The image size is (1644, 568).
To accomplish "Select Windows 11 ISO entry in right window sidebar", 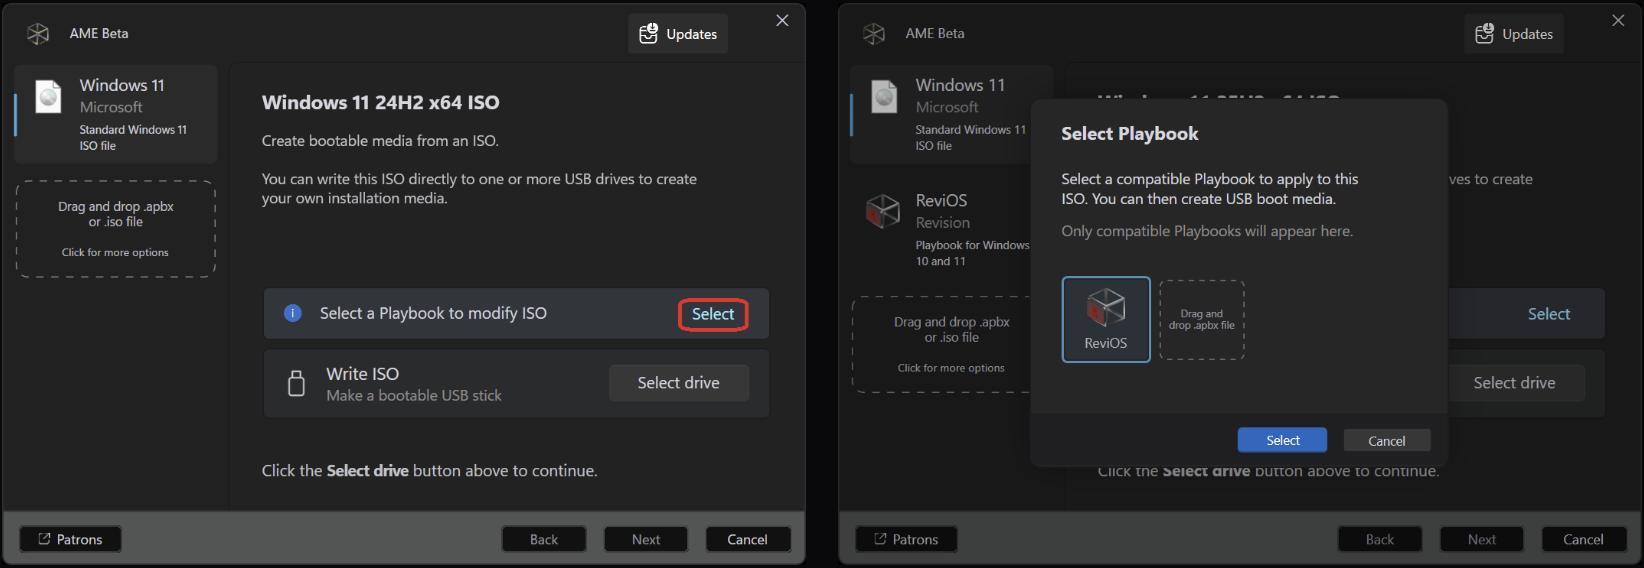I will 940,114.
